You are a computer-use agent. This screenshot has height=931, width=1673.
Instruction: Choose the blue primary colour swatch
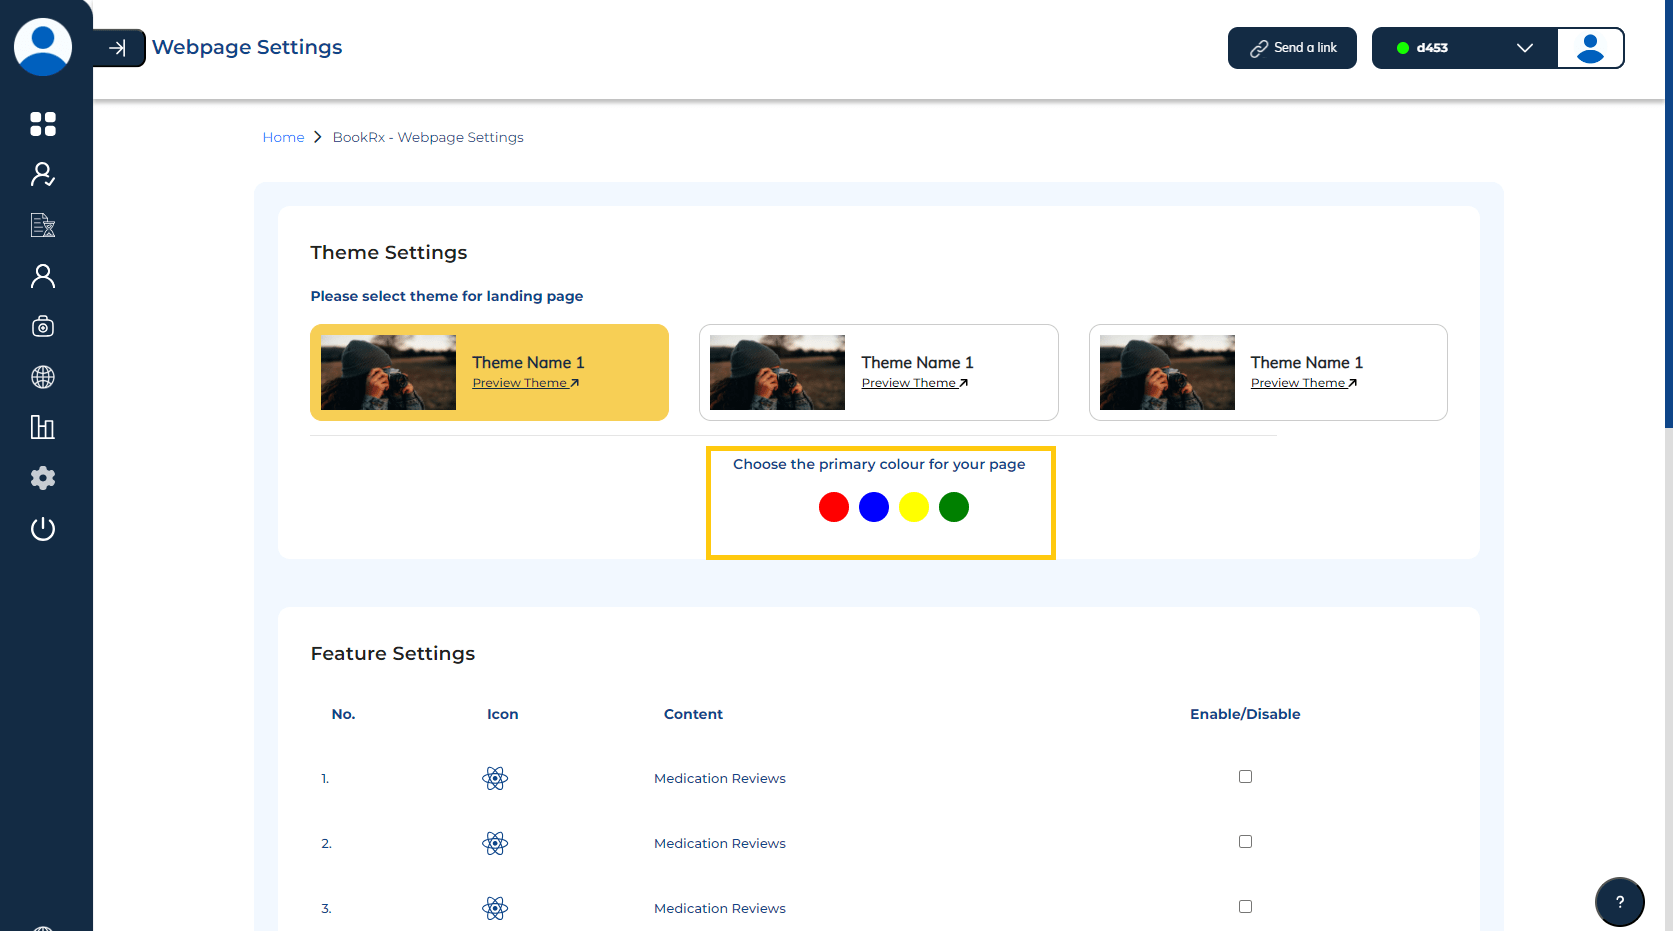[x=874, y=508]
